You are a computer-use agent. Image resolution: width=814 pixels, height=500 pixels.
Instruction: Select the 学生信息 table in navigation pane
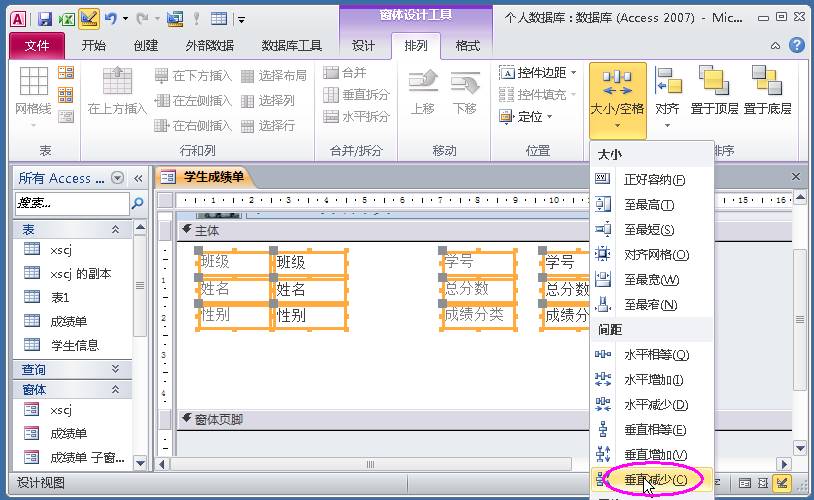tap(74, 345)
